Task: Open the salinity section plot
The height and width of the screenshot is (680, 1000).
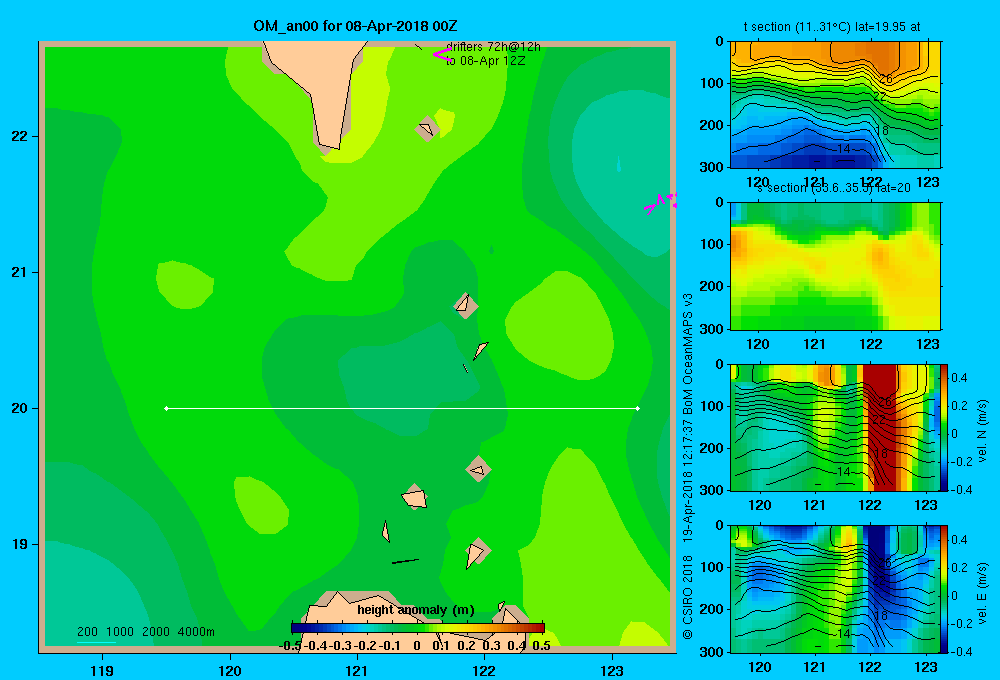Action: click(835, 266)
